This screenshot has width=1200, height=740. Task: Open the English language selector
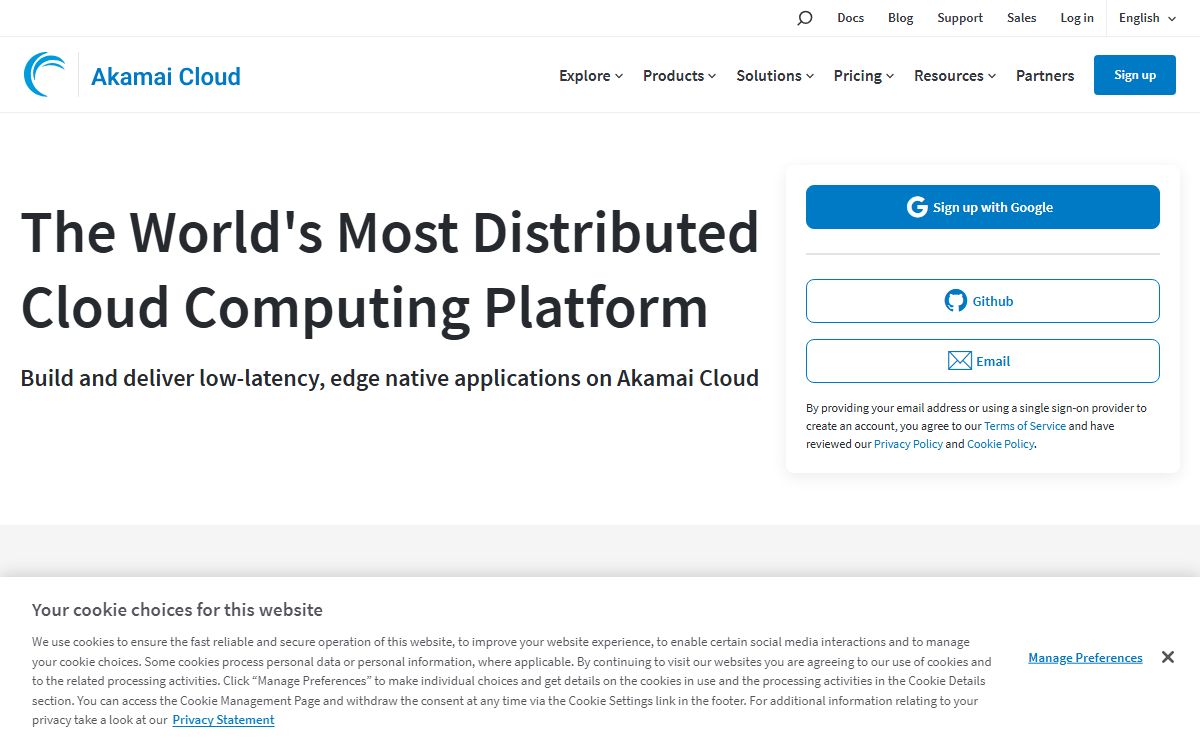1147,18
